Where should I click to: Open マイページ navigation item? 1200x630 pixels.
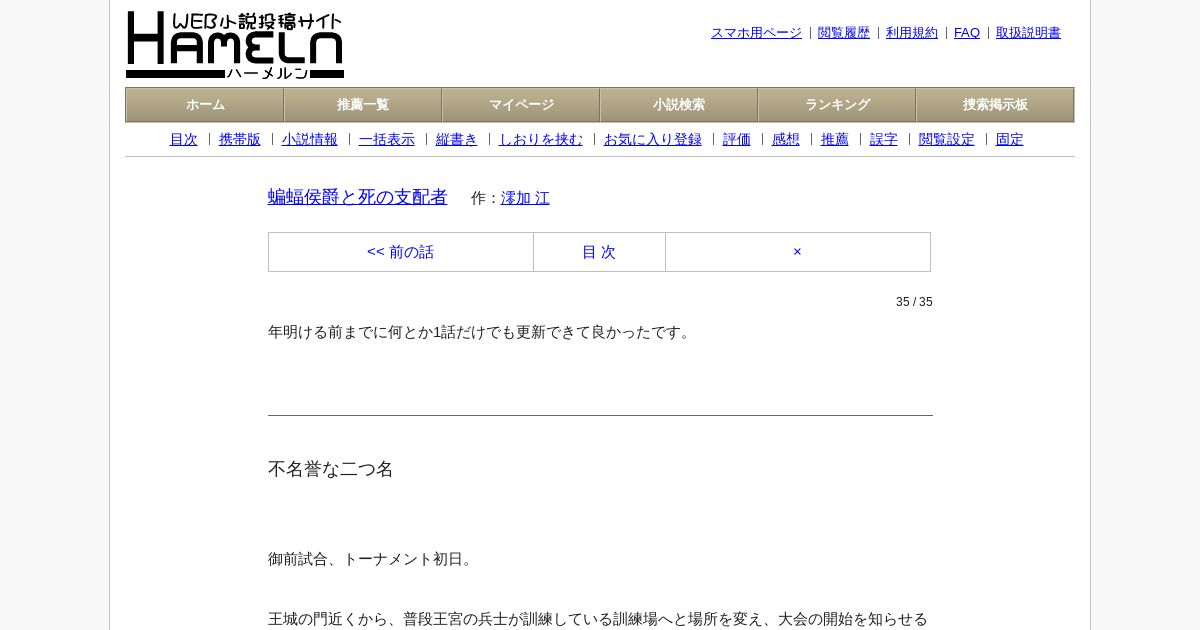pyautogui.click(x=521, y=105)
